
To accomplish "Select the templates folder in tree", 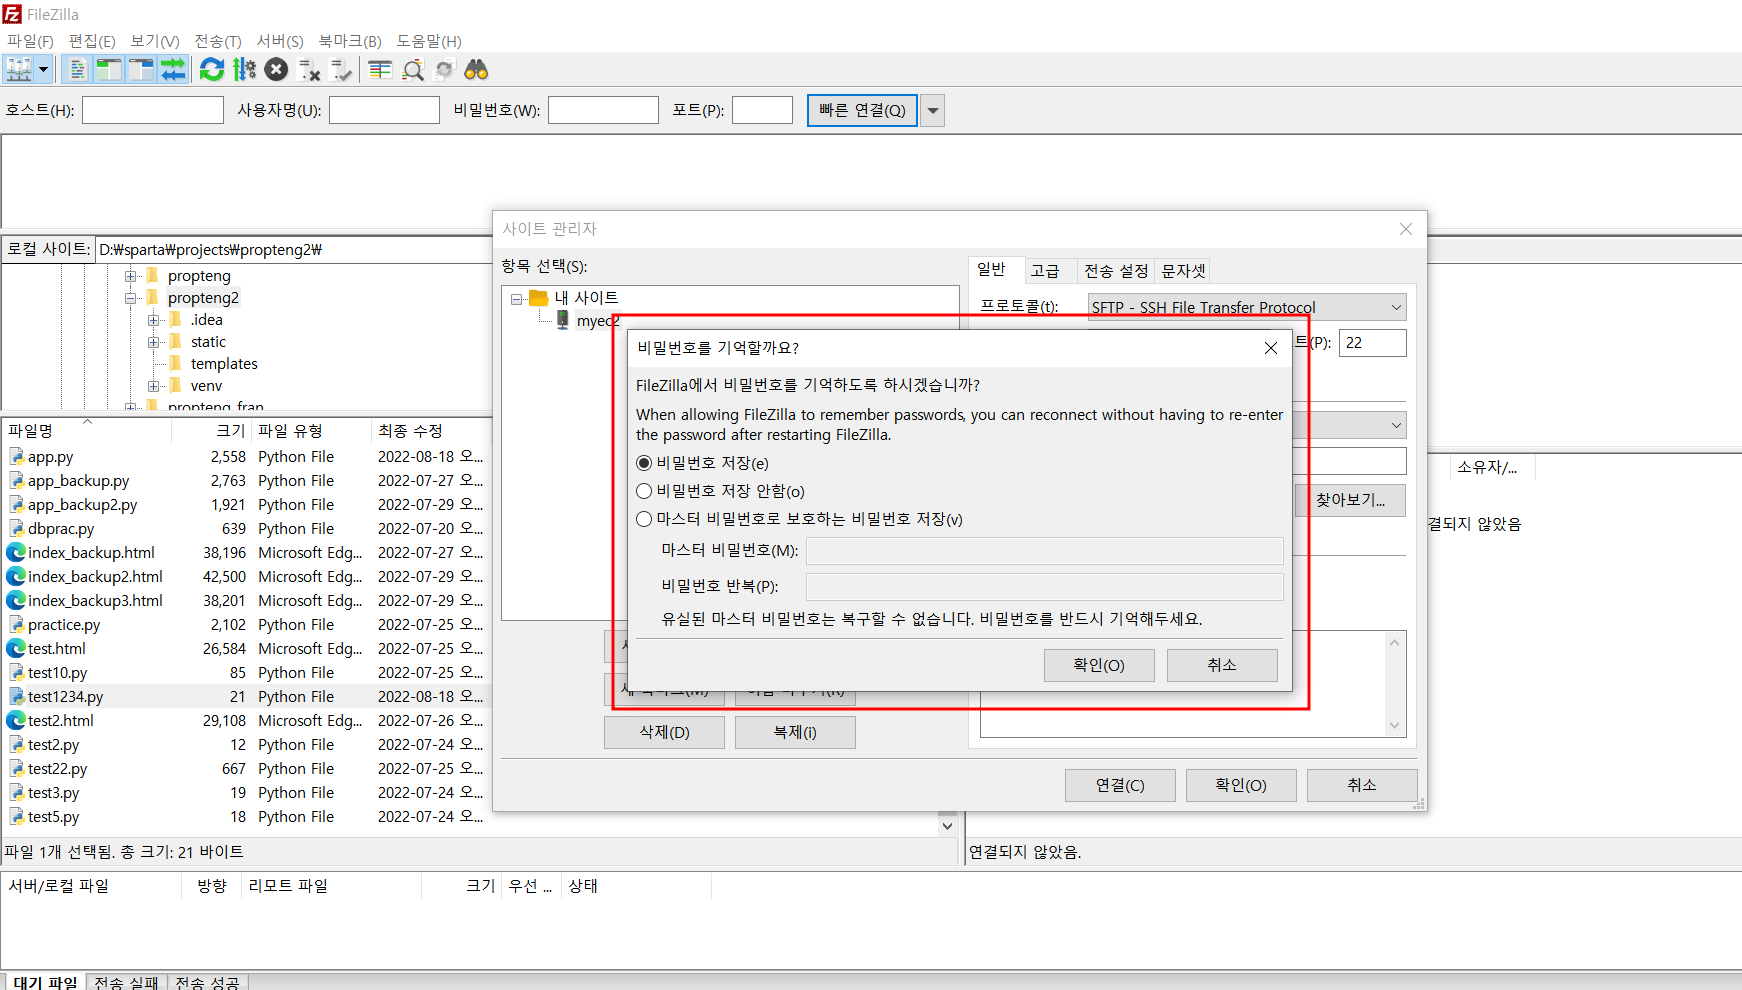I will [224, 364].
